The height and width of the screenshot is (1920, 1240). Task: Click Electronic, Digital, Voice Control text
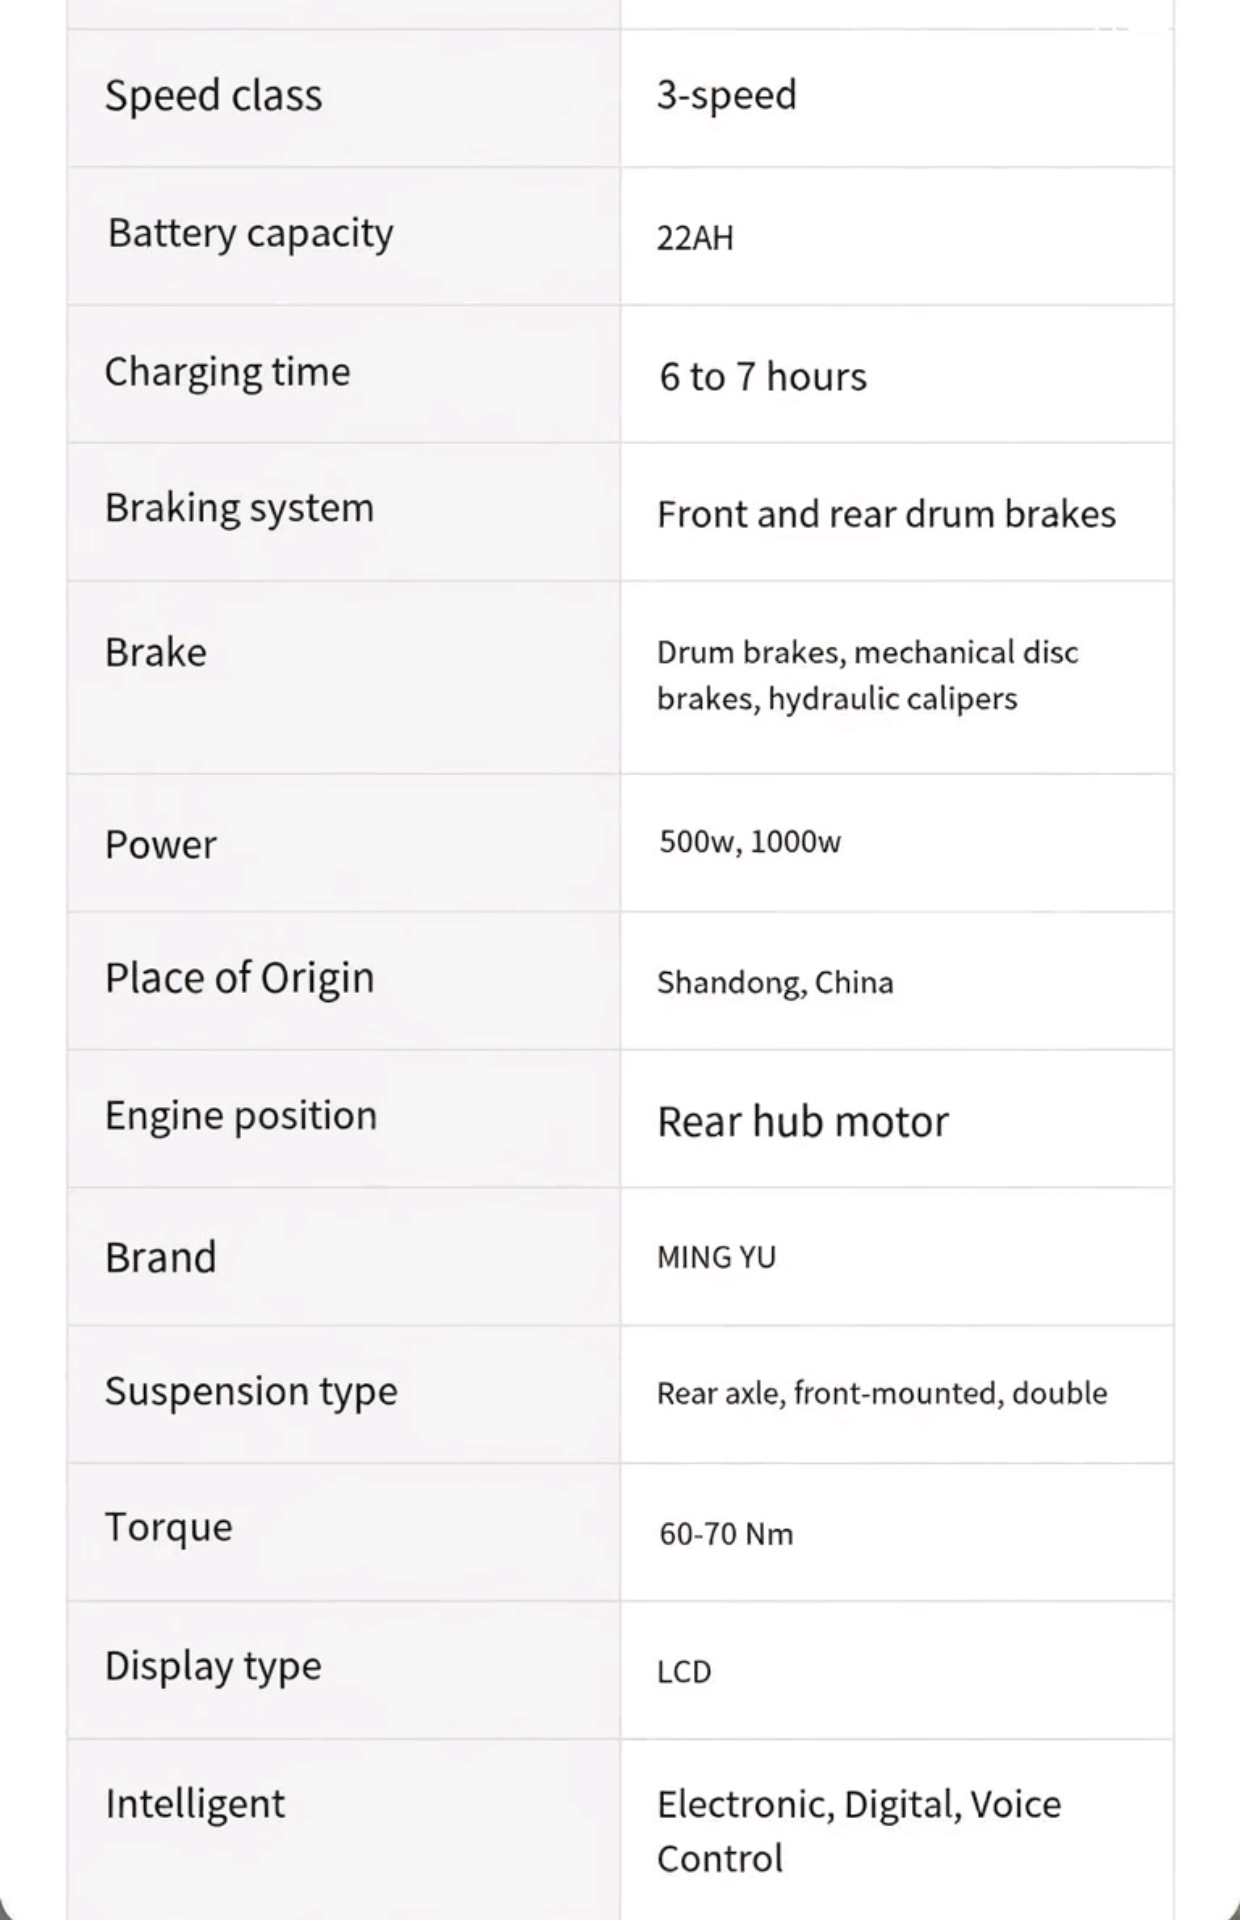[x=859, y=1831]
